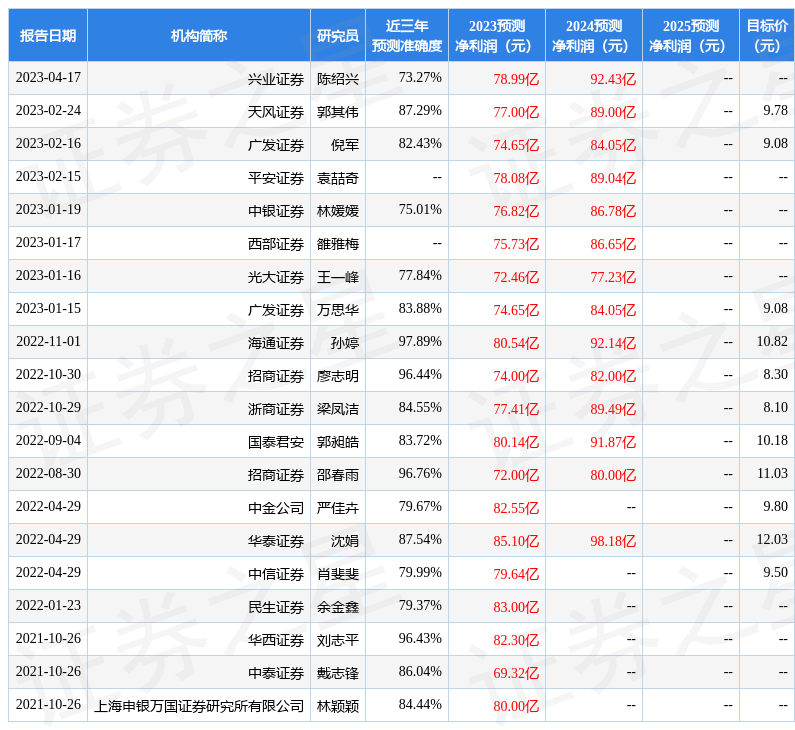Click researcher 陈绍兴
The height and width of the screenshot is (730, 795).
click(x=338, y=79)
